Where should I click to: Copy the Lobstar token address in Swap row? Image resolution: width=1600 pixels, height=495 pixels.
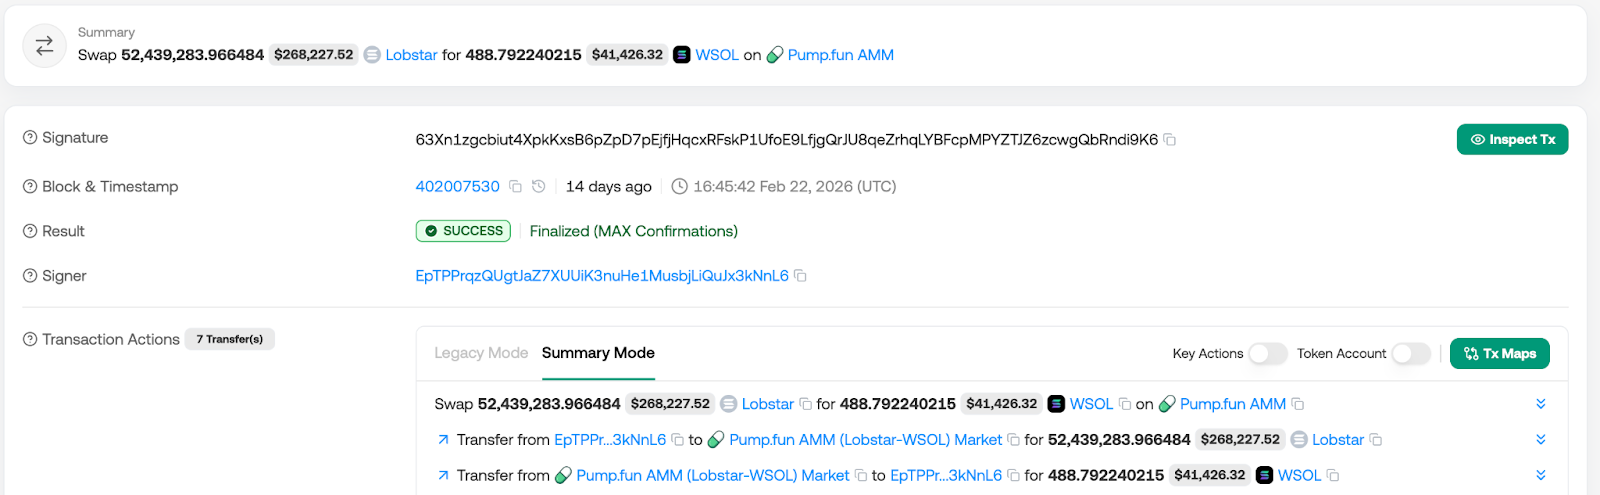click(x=805, y=404)
